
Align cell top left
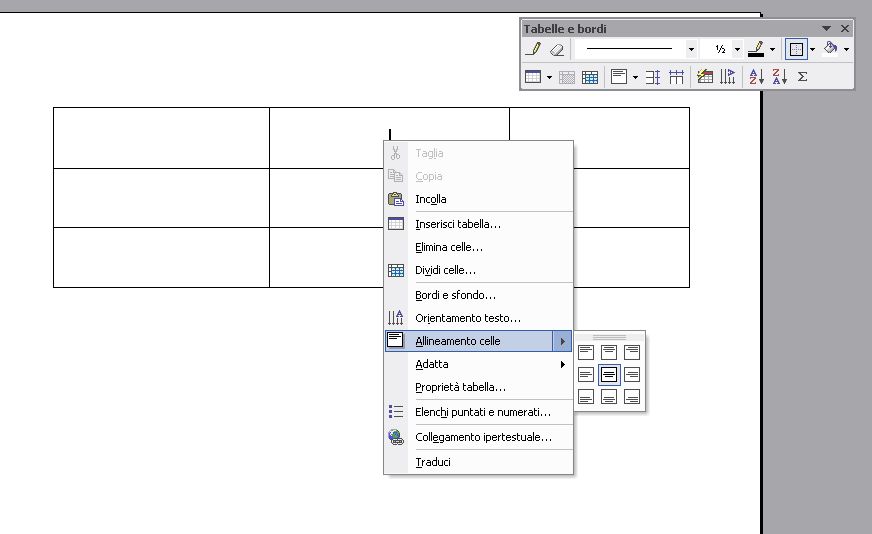pos(586,352)
